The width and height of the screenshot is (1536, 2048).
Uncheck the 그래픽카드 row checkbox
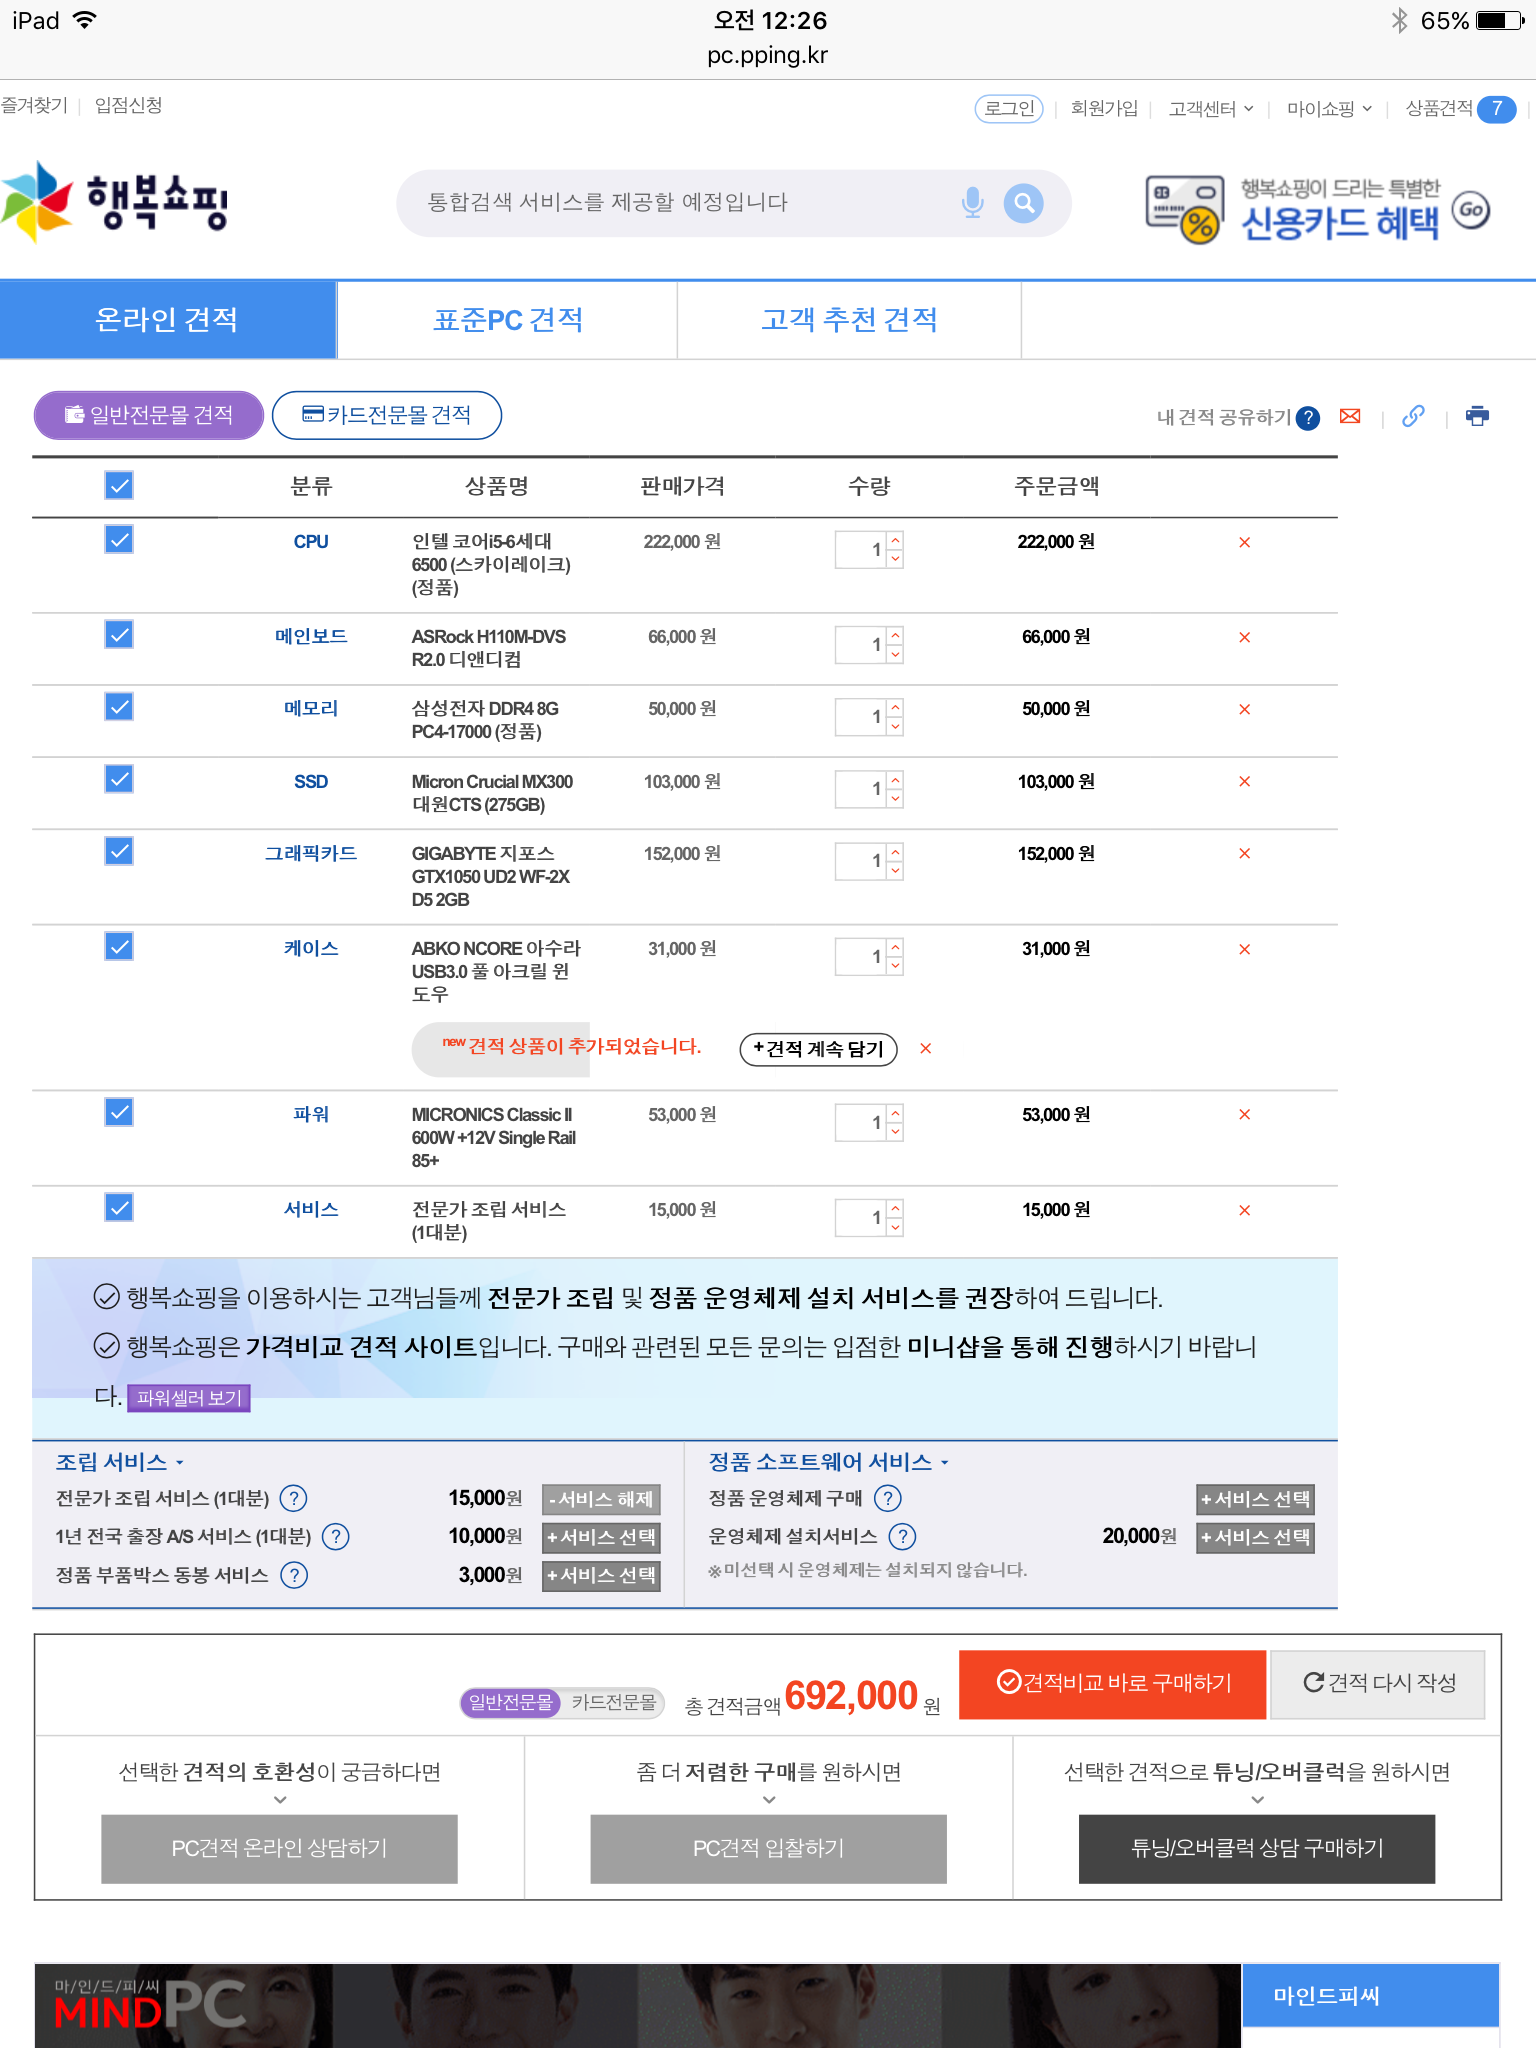119,851
